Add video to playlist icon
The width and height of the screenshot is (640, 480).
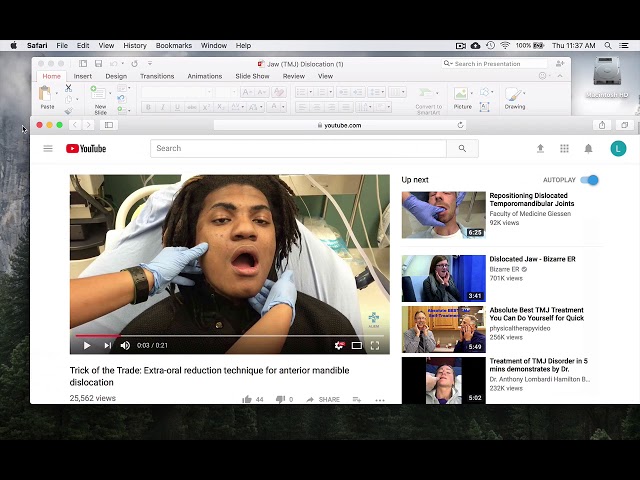(357, 400)
